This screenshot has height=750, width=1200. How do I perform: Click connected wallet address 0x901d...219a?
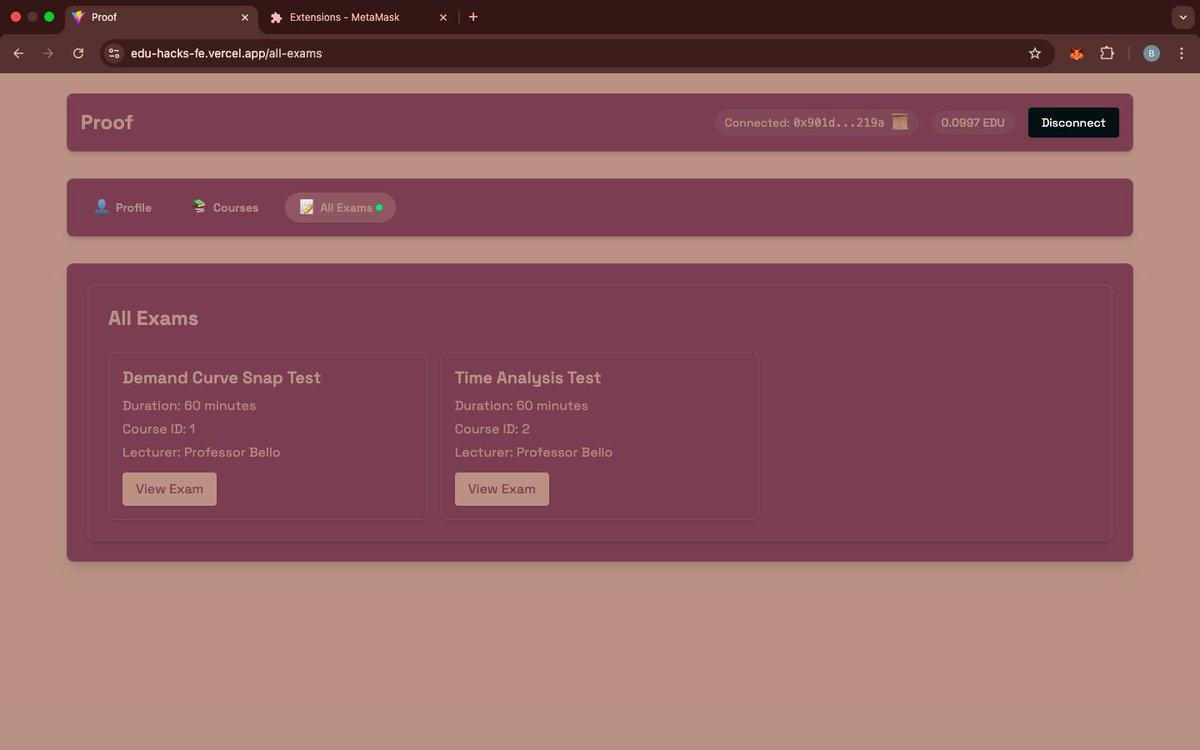[x=838, y=123]
